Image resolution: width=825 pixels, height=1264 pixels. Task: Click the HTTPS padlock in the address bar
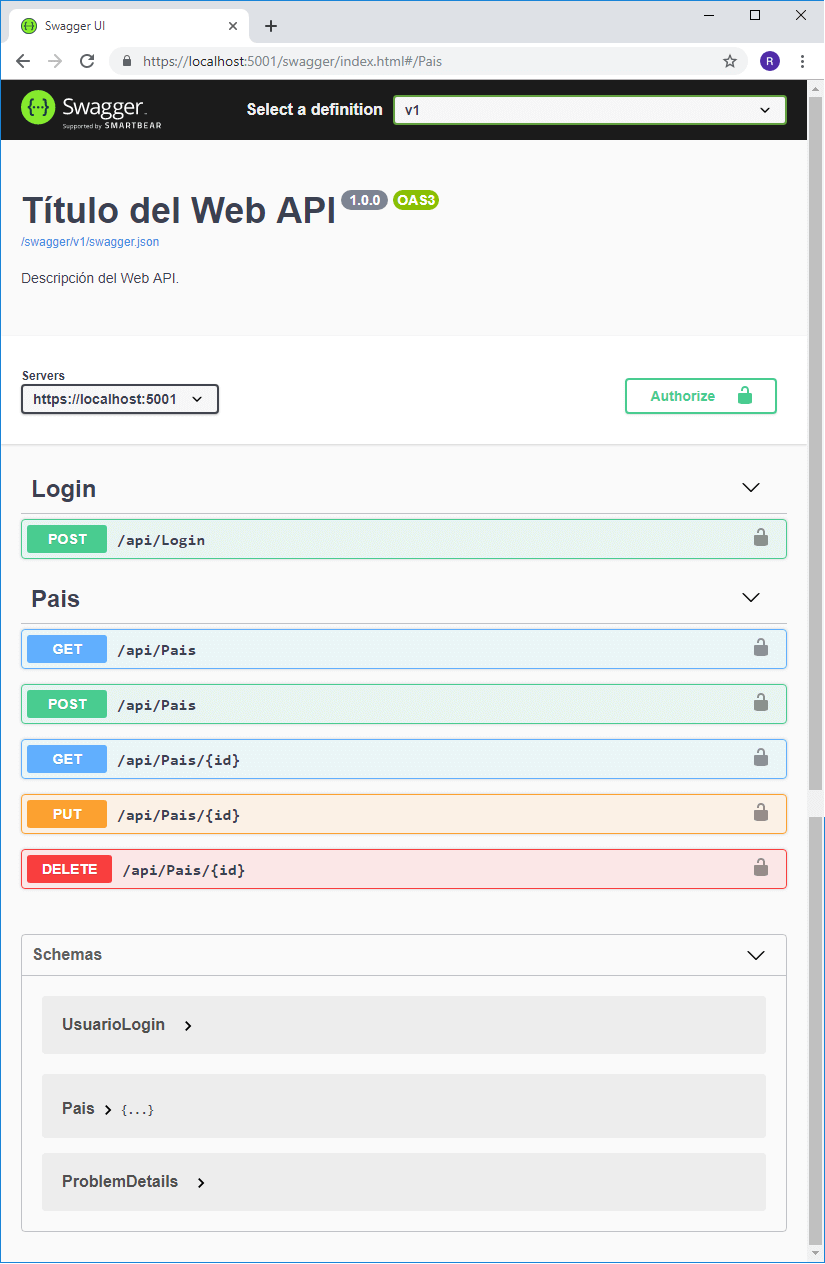tap(125, 61)
